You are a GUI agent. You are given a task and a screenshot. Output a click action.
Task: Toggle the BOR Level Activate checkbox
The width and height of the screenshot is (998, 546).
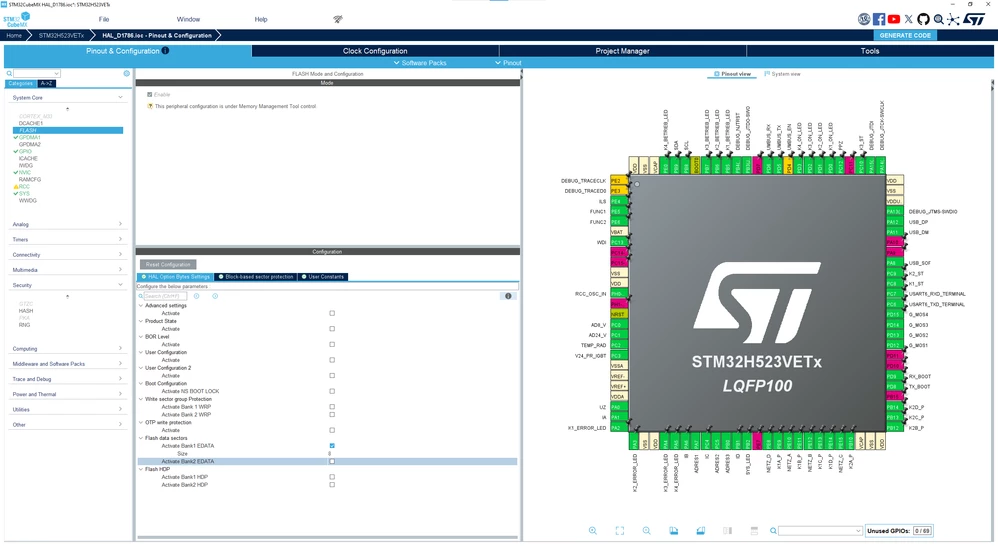(x=332, y=344)
